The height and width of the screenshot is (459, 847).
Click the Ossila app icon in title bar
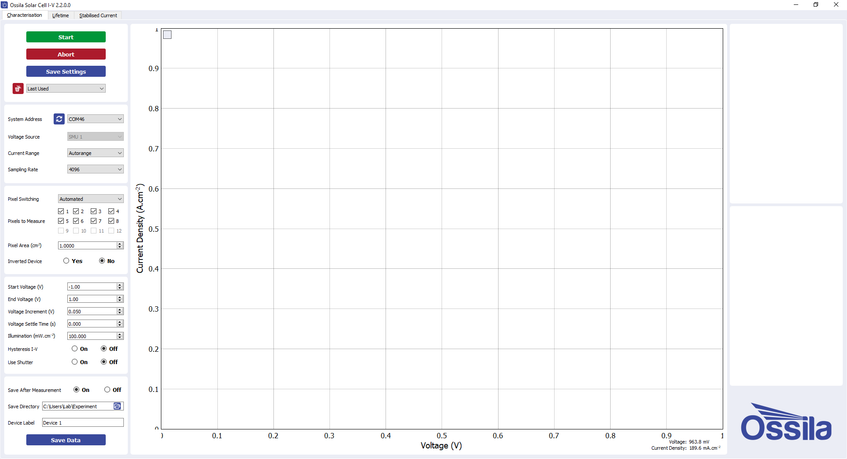[5, 4]
